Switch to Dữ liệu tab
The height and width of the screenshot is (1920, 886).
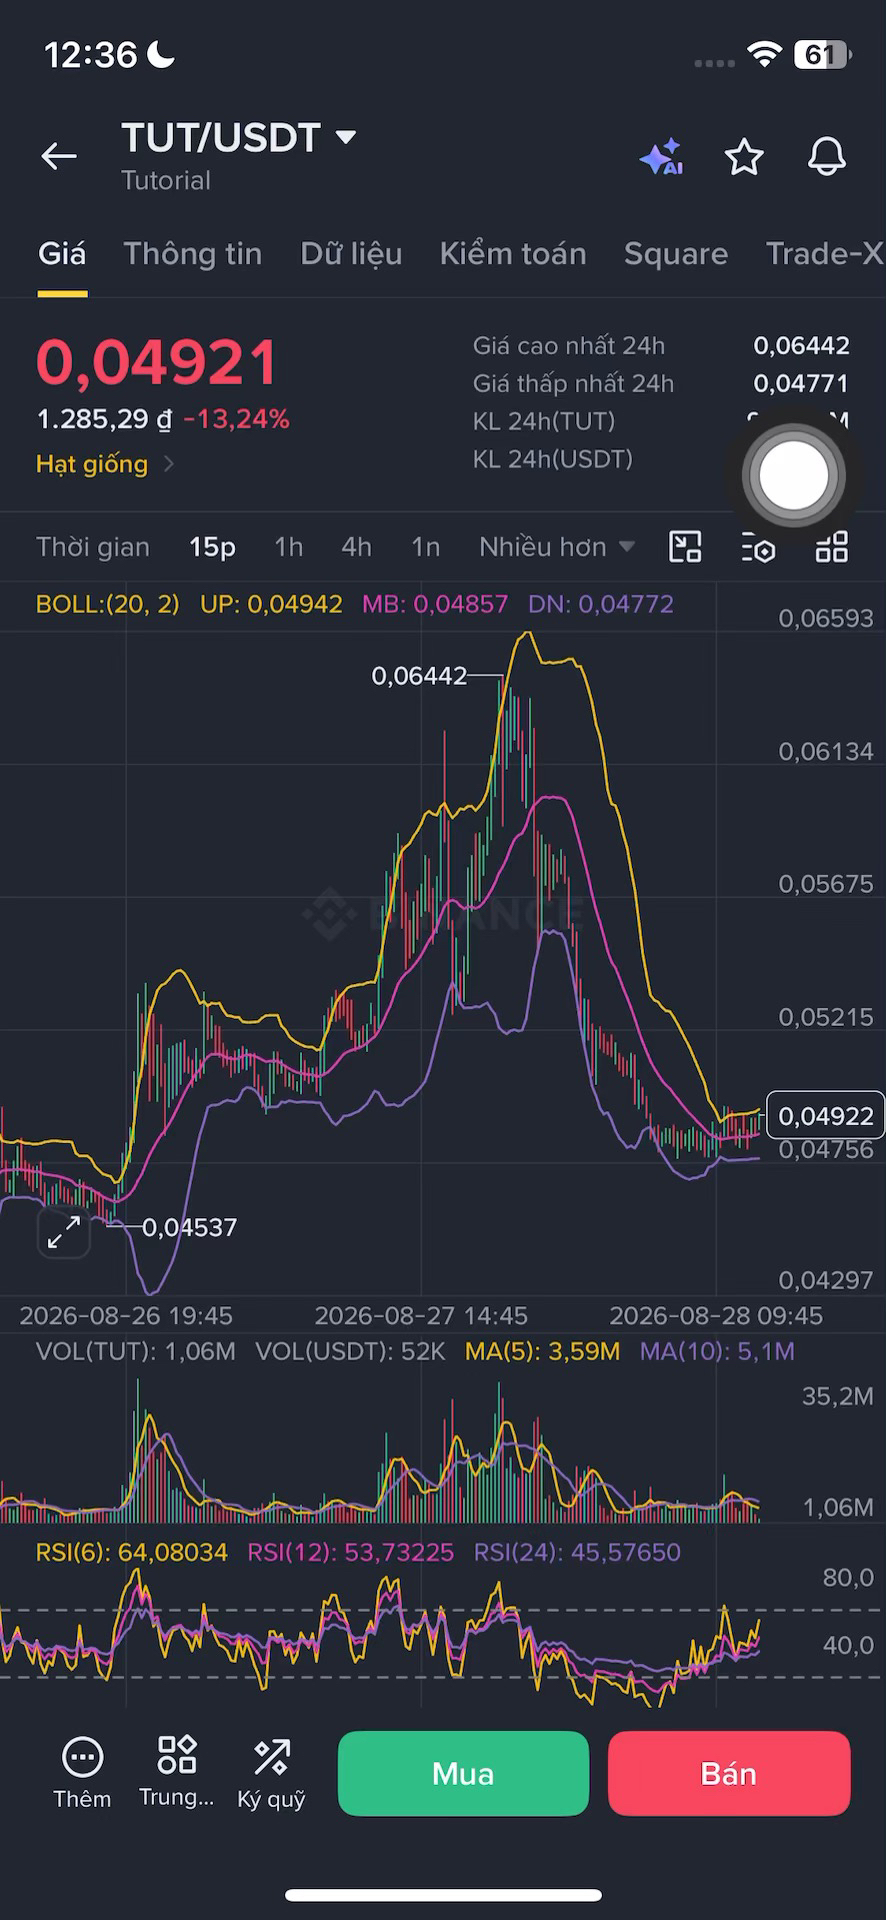[x=351, y=254]
